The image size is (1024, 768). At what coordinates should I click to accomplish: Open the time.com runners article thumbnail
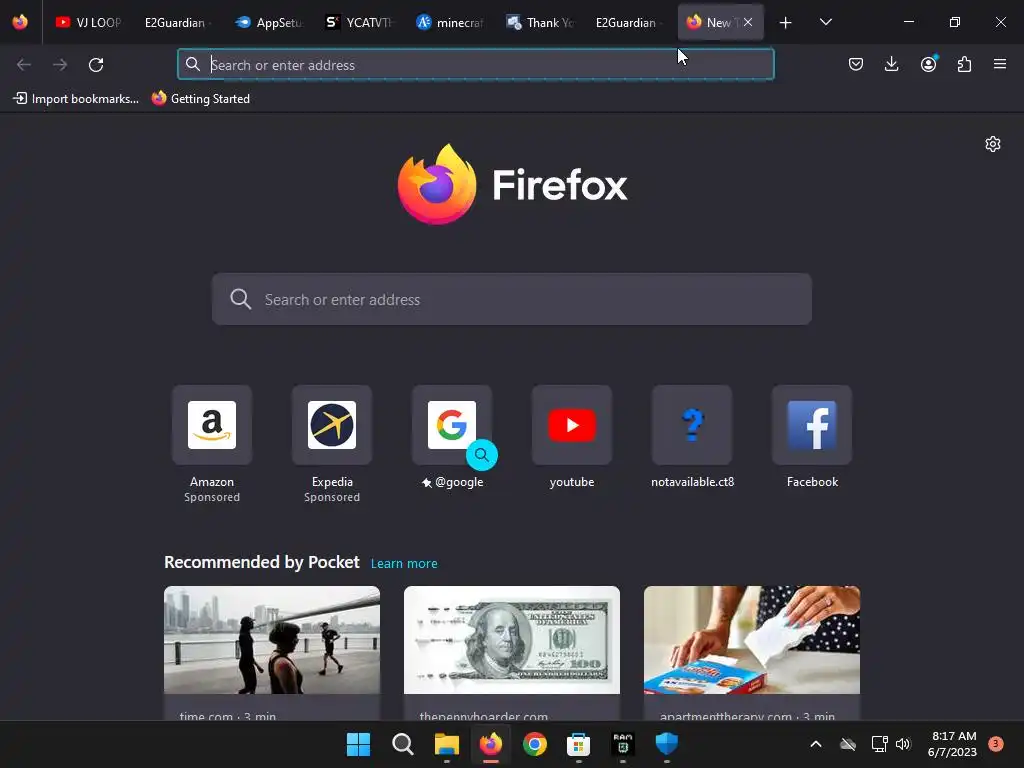tap(272, 640)
